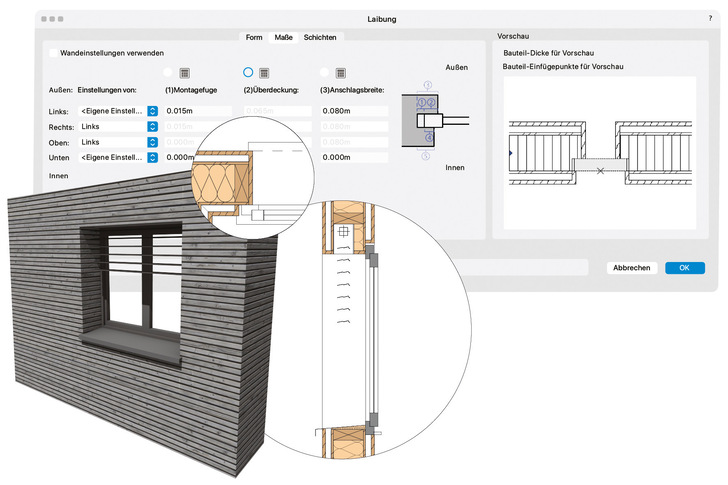
Task: Select the Montagefuge radio button
Action: click(x=169, y=73)
